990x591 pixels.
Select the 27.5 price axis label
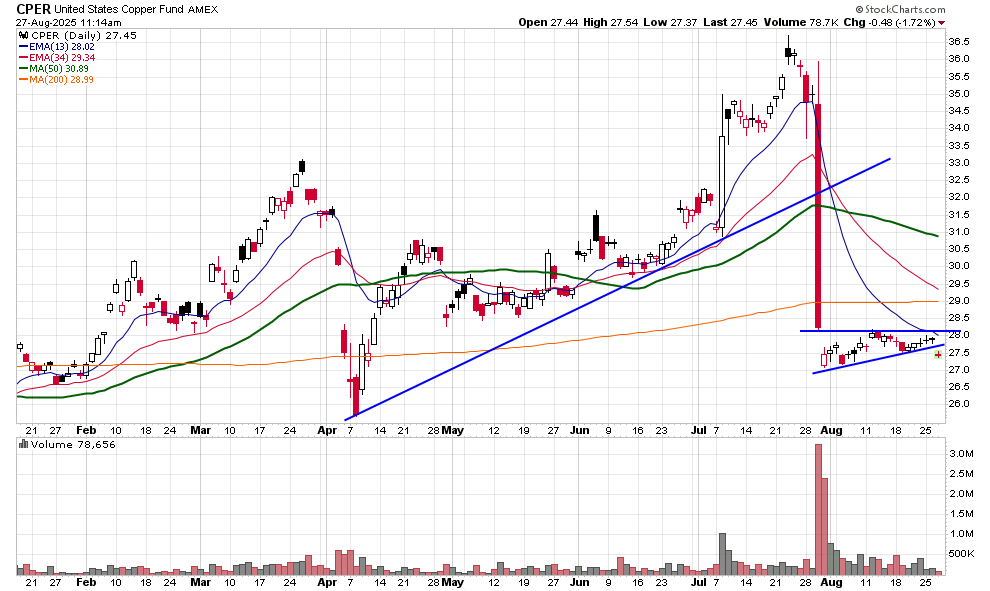pyautogui.click(x=958, y=352)
